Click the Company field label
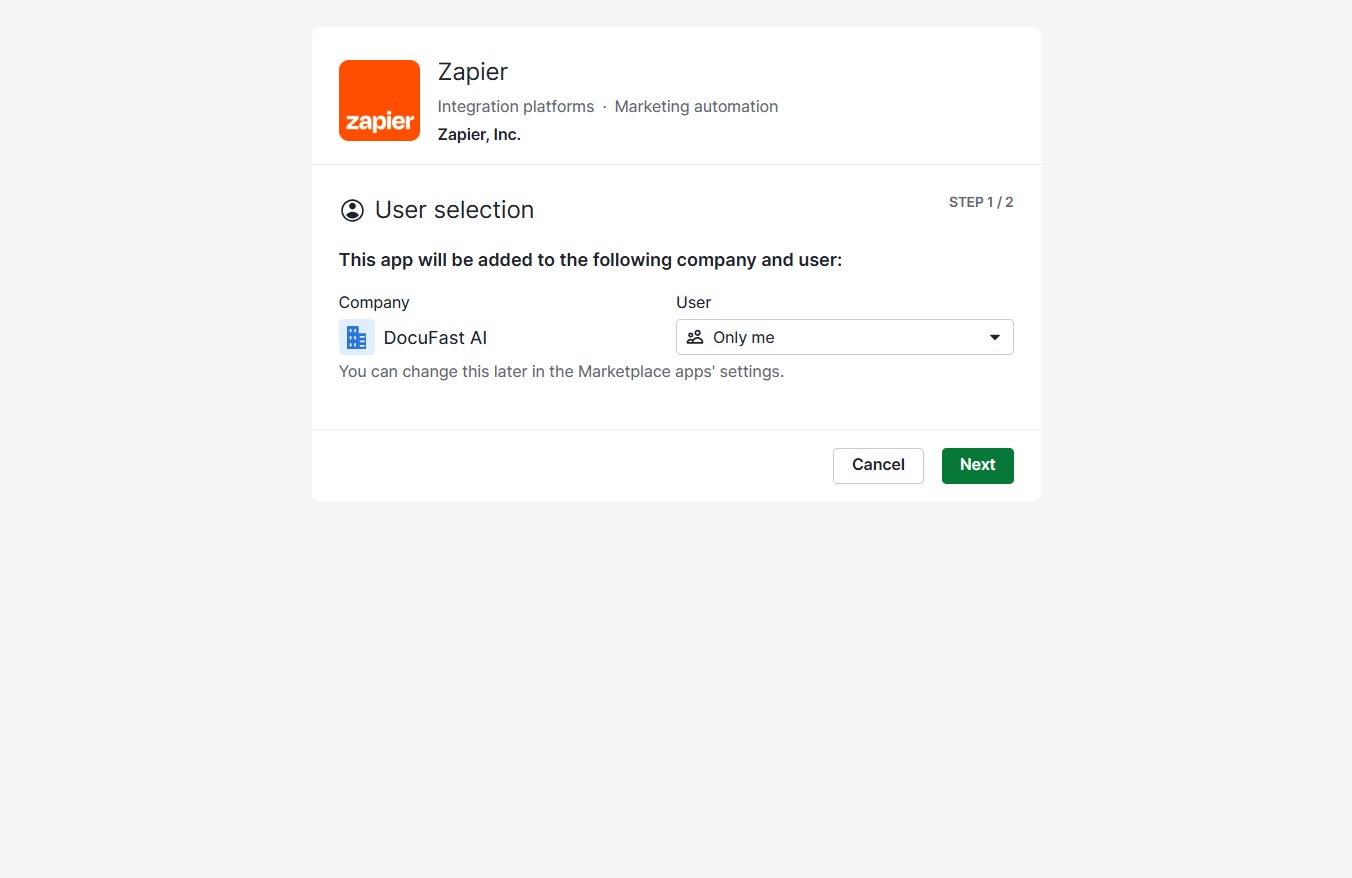Viewport: 1352px width, 878px height. [374, 302]
